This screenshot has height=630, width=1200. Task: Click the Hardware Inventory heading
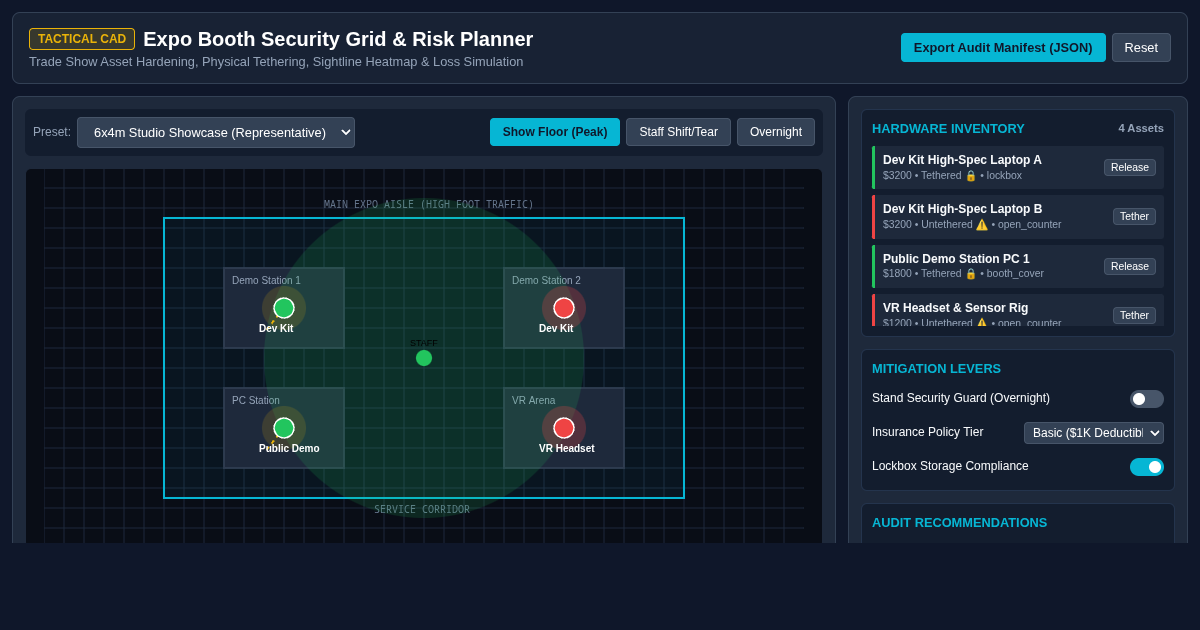948,129
